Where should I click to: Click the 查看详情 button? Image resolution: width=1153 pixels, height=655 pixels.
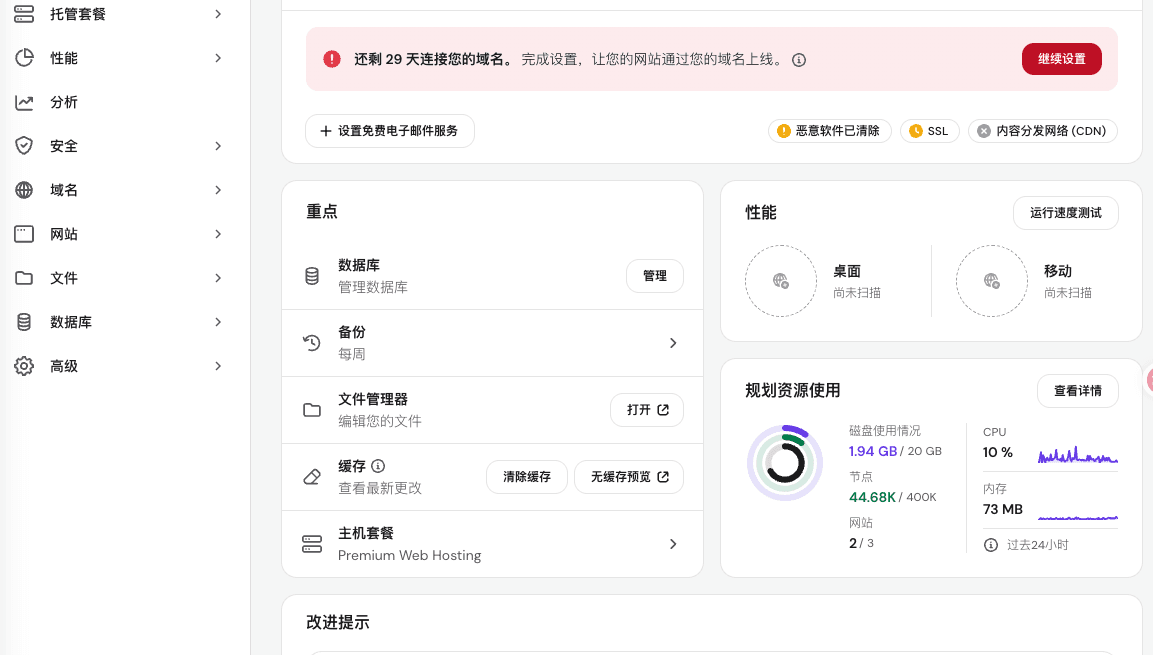click(1078, 390)
